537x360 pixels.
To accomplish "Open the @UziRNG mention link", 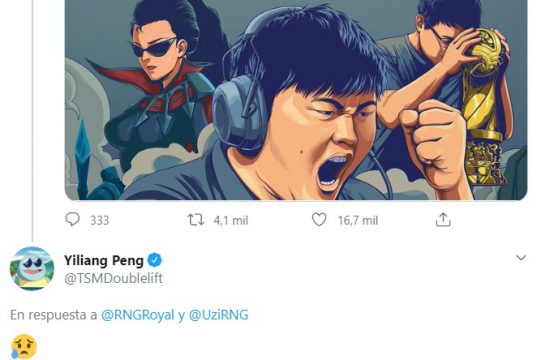I will (x=218, y=315).
